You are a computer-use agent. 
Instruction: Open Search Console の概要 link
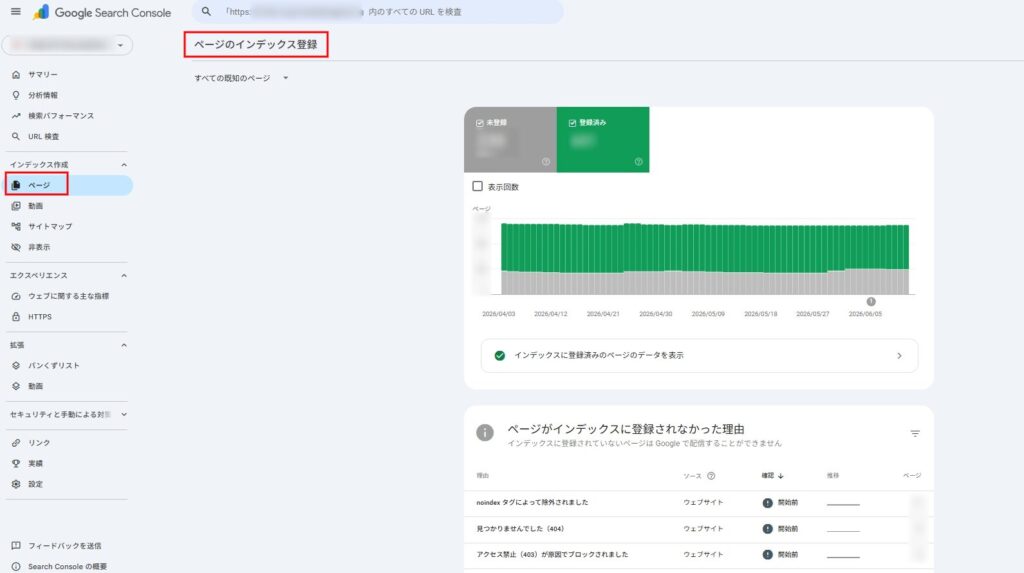(67, 566)
